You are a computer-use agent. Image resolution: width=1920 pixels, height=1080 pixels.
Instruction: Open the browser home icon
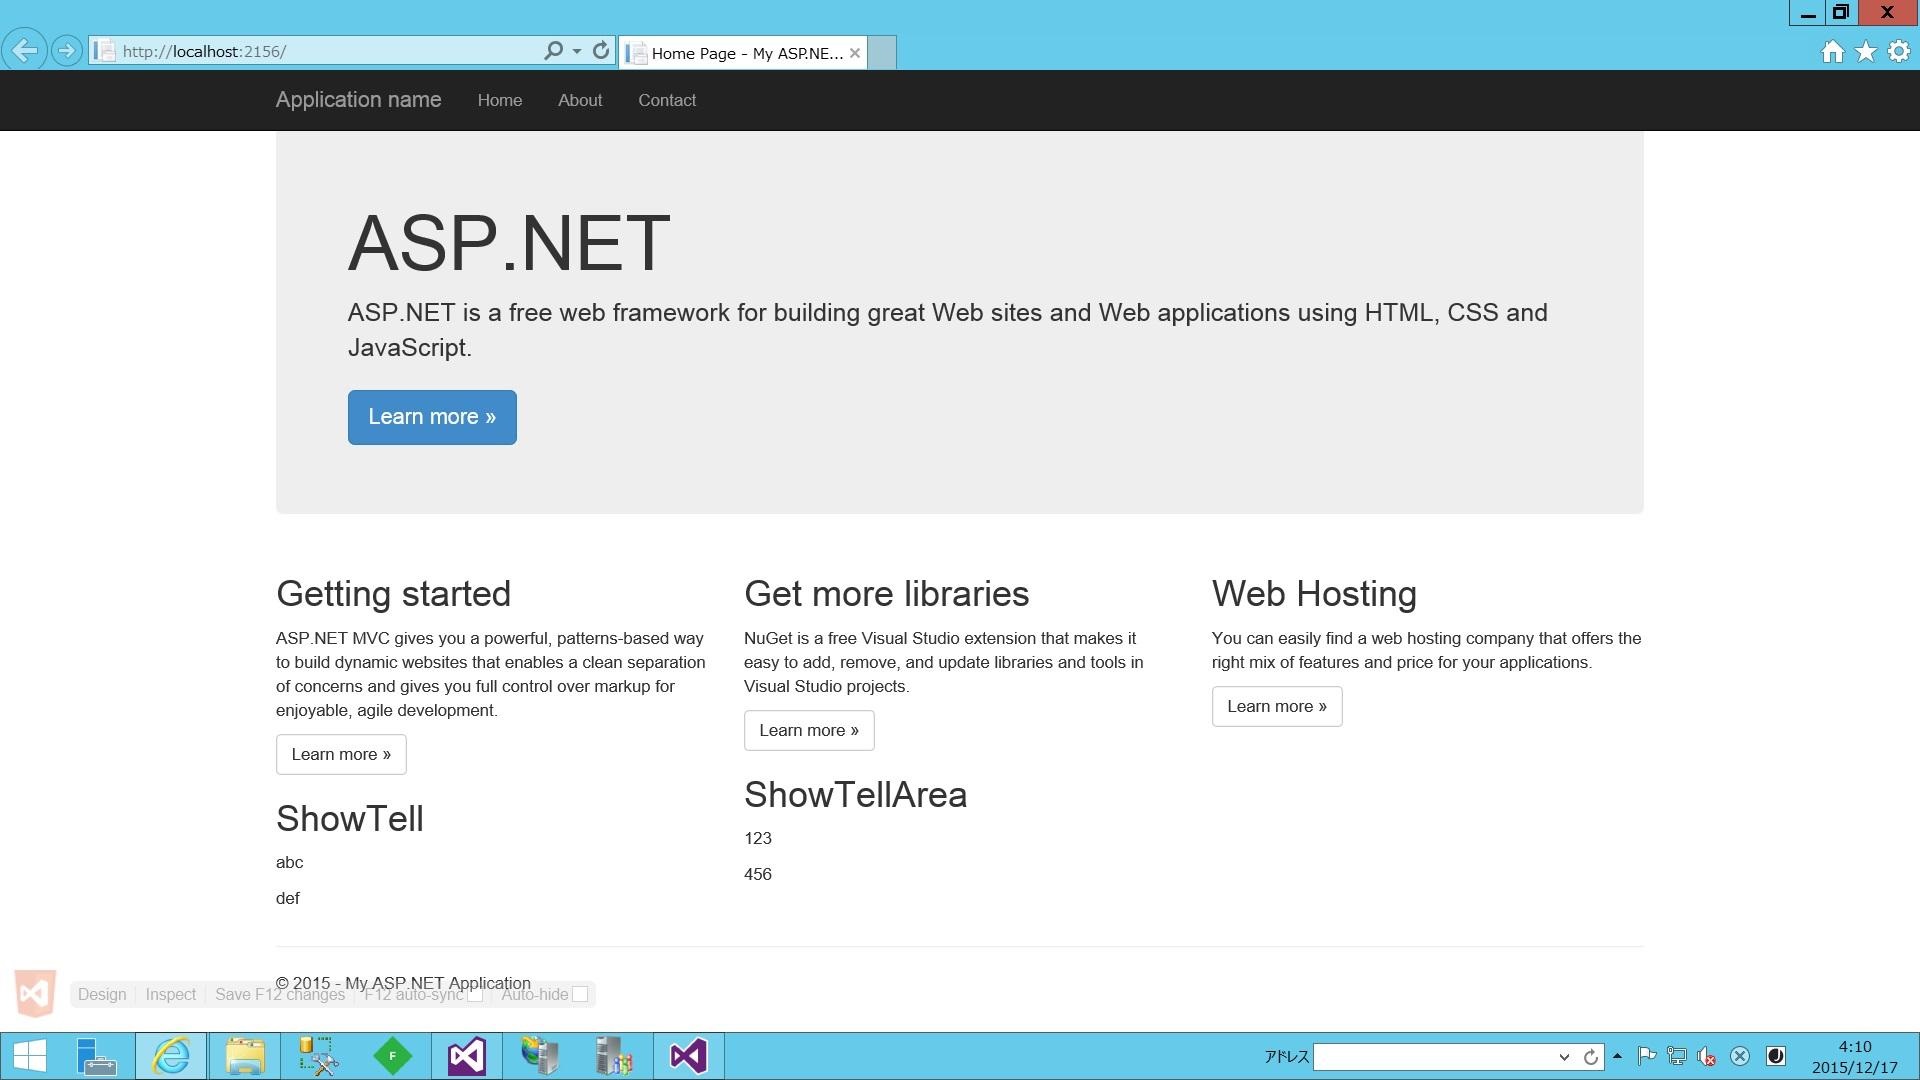pos(1832,52)
